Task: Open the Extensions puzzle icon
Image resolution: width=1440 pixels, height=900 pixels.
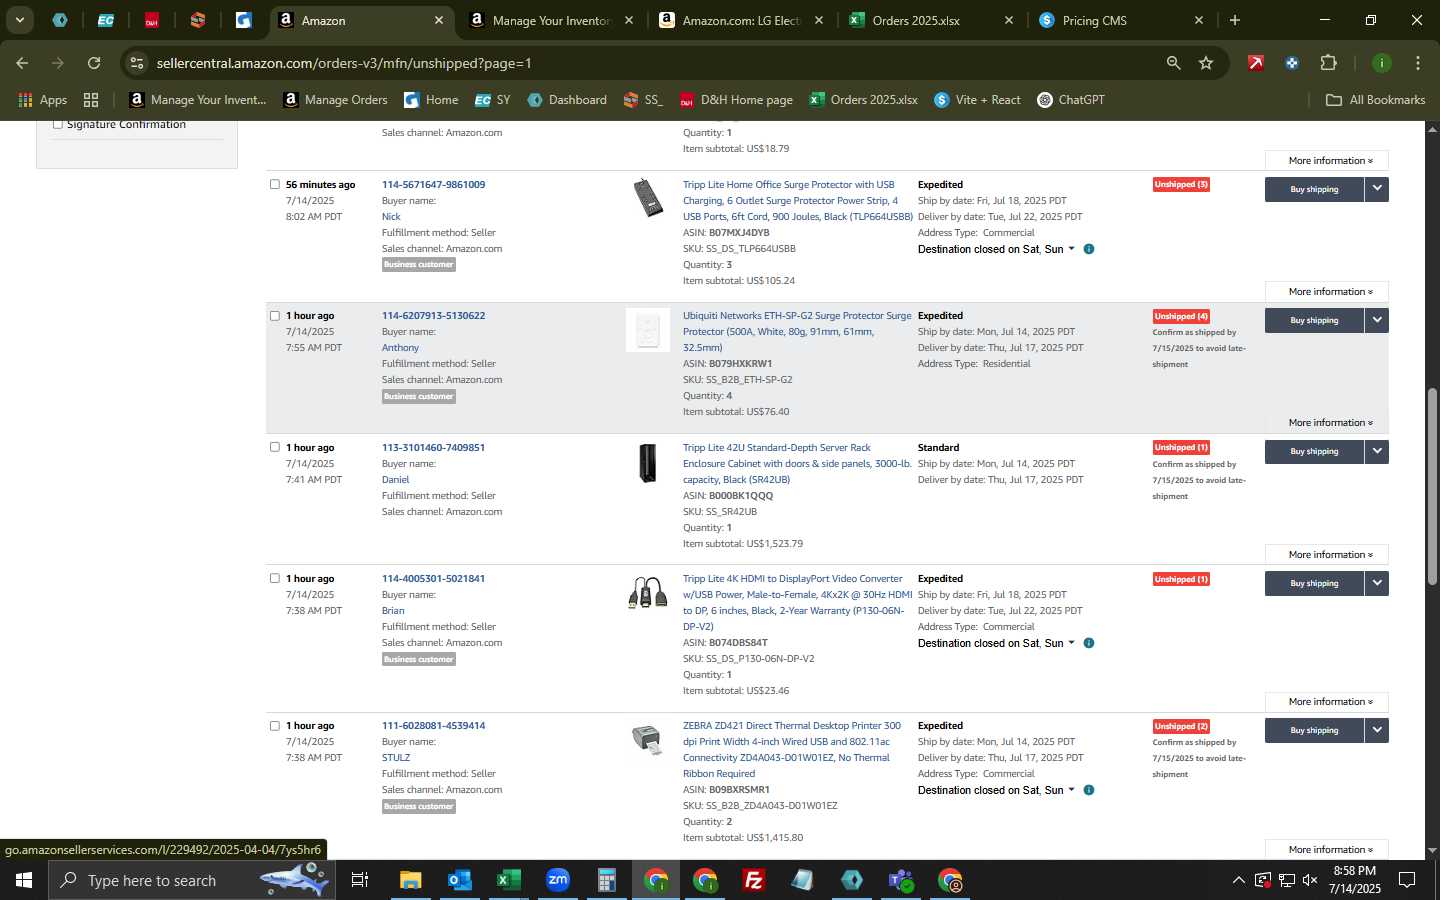Action: [1328, 63]
